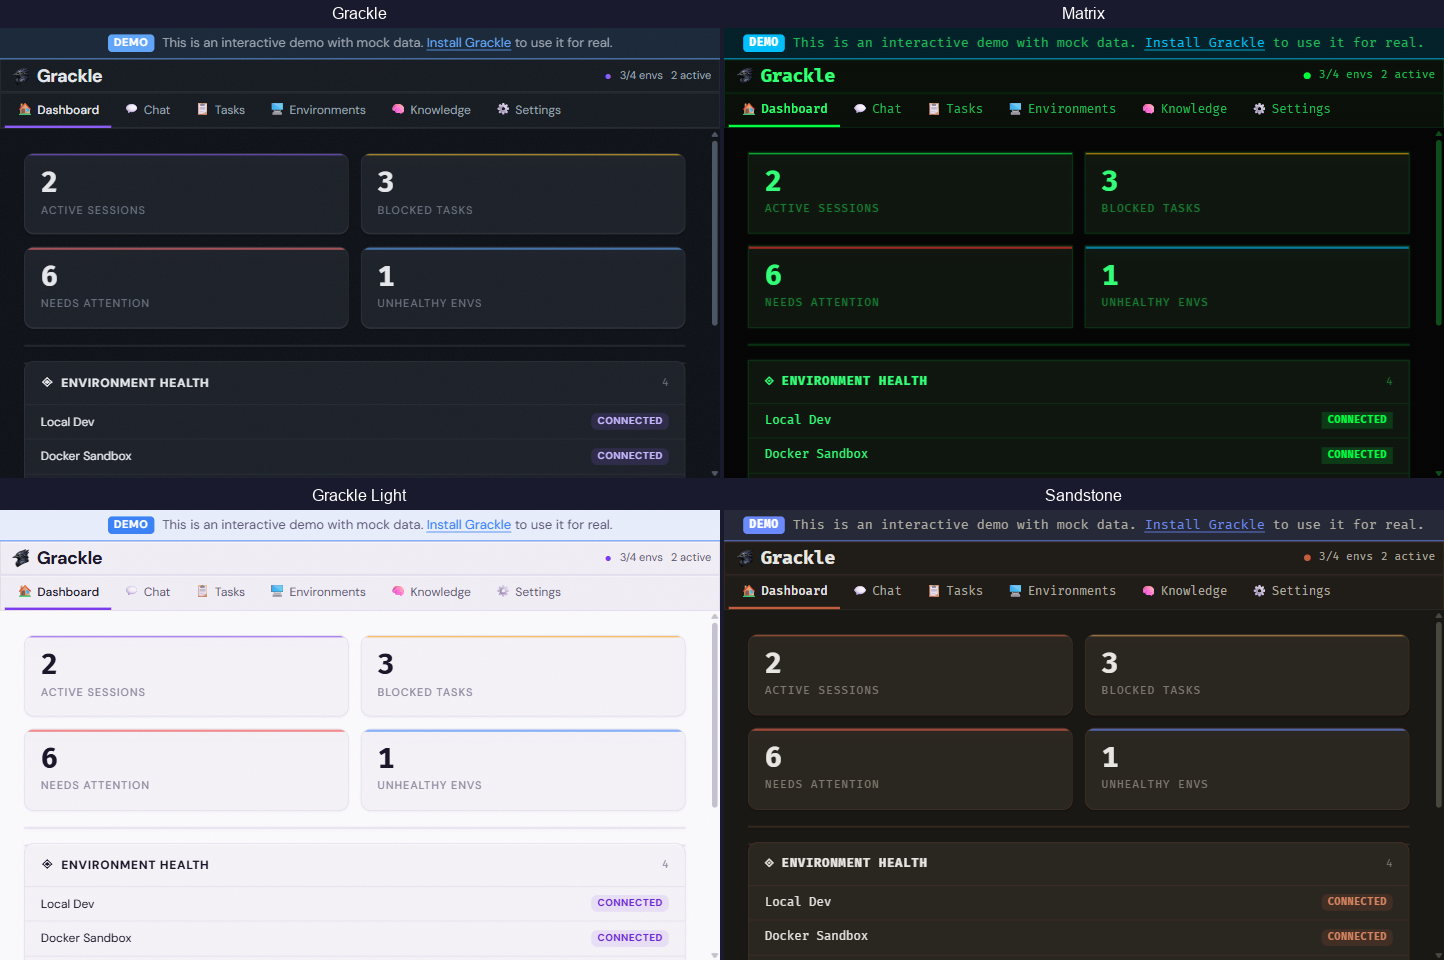Click the scrollbar thumb in the Grackle Light panel
This screenshot has height=960, width=1444.
point(714,715)
